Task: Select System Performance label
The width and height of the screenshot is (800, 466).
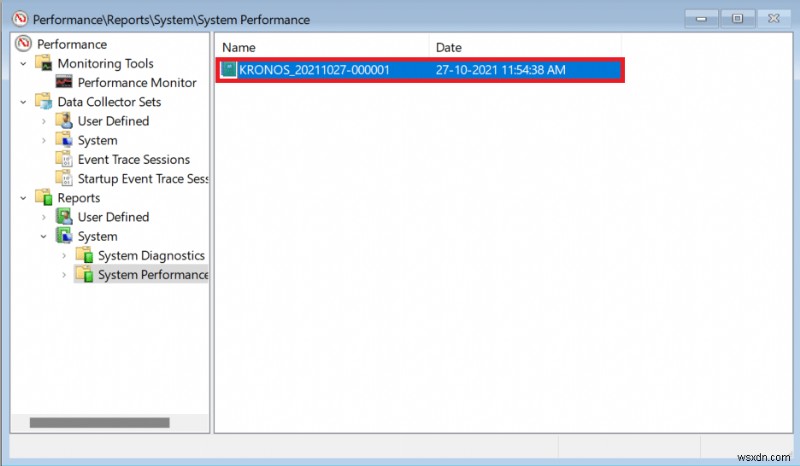Action: click(153, 275)
